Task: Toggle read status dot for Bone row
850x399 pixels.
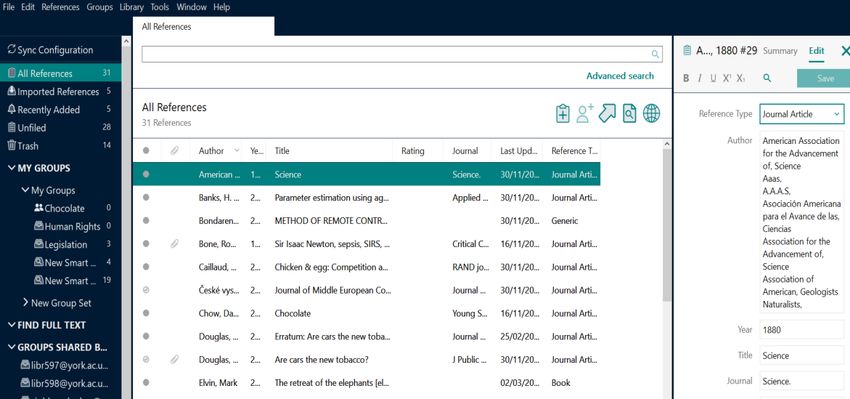Action: [146, 244]
